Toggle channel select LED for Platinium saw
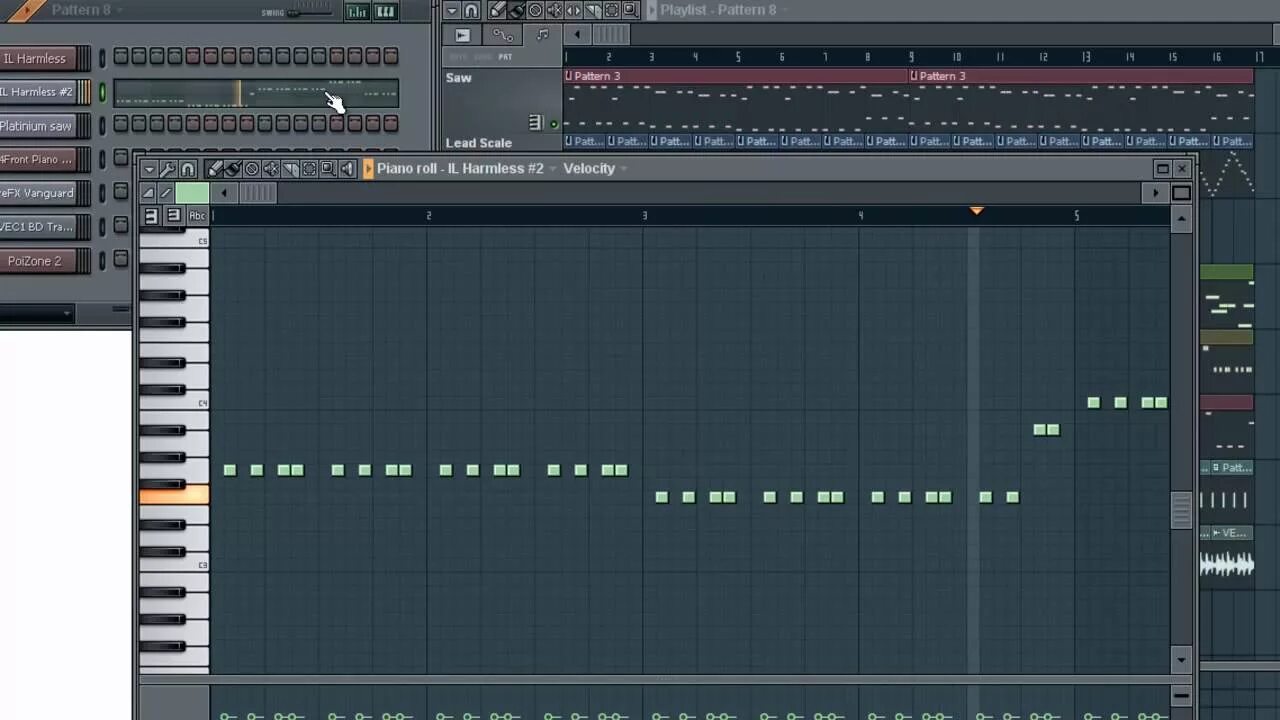Viewport: 1280px width, 720px height. (101, 126)
